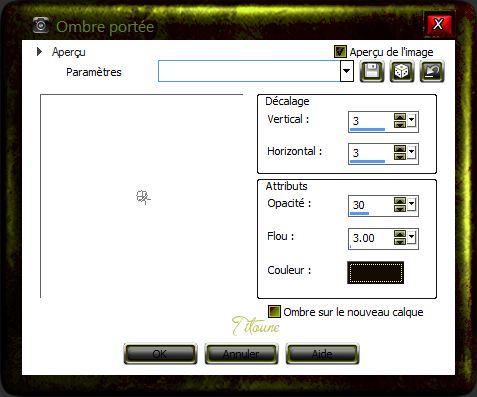Close the Ombre portée dialog

pos(438,24)
